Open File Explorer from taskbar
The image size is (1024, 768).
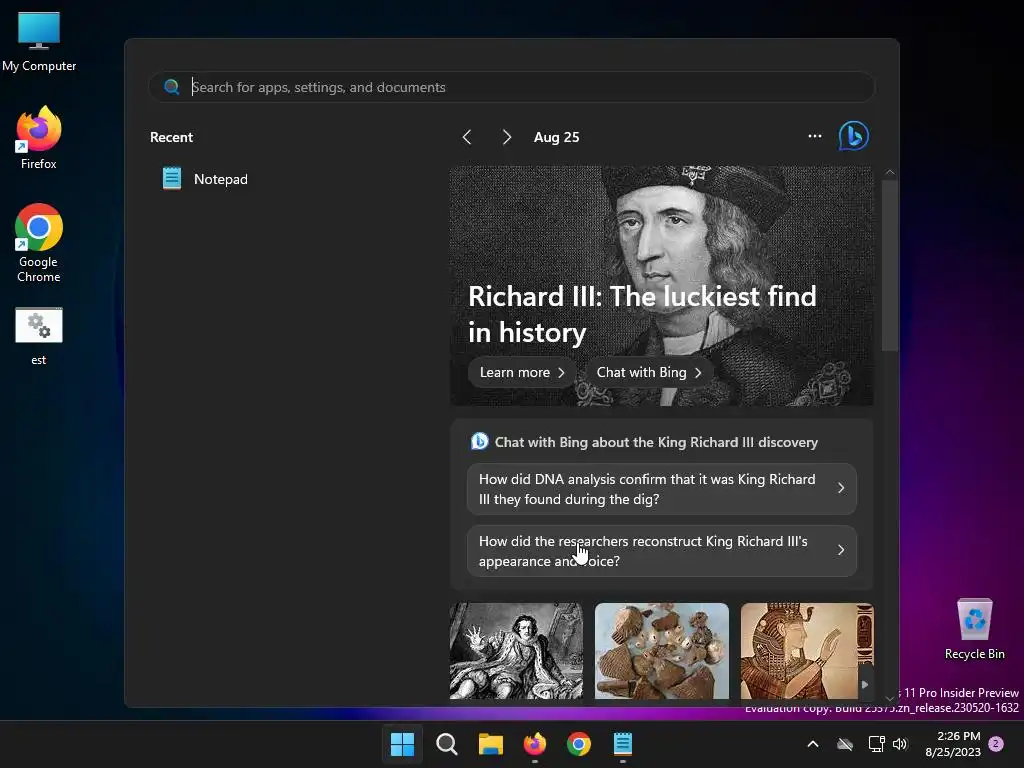[x=490, y=744]
